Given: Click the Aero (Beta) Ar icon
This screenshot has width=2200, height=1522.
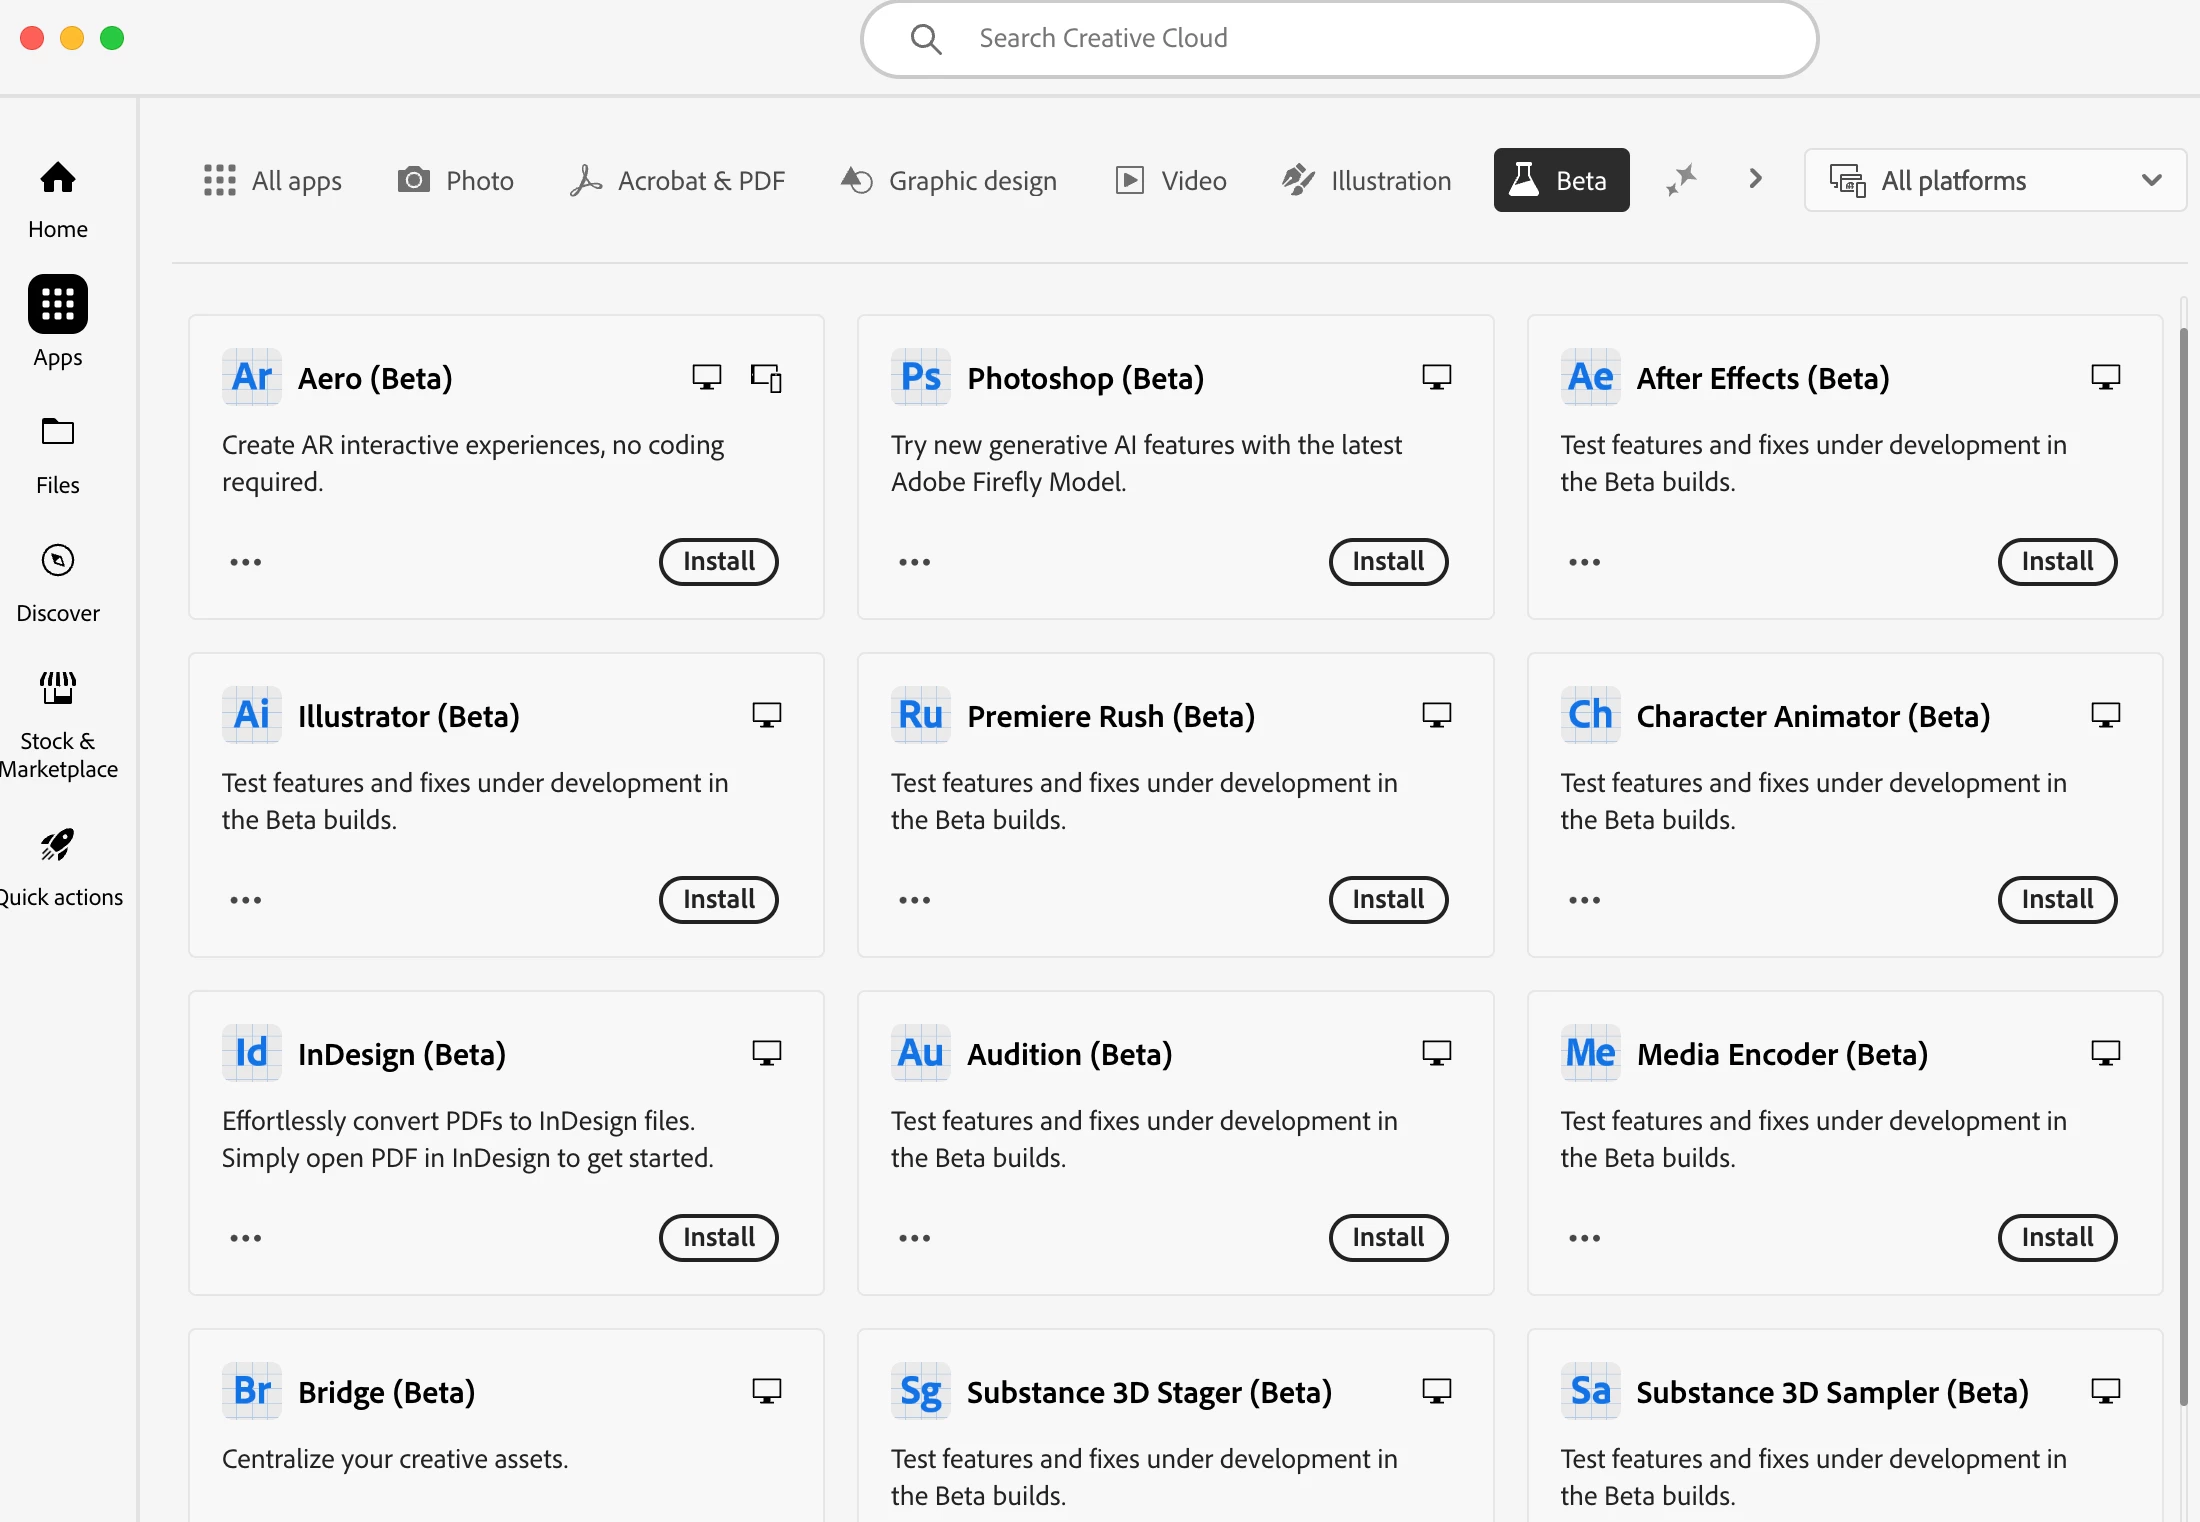Looking at the screenshot, I should pyautogui.click(x=251, y=377).
